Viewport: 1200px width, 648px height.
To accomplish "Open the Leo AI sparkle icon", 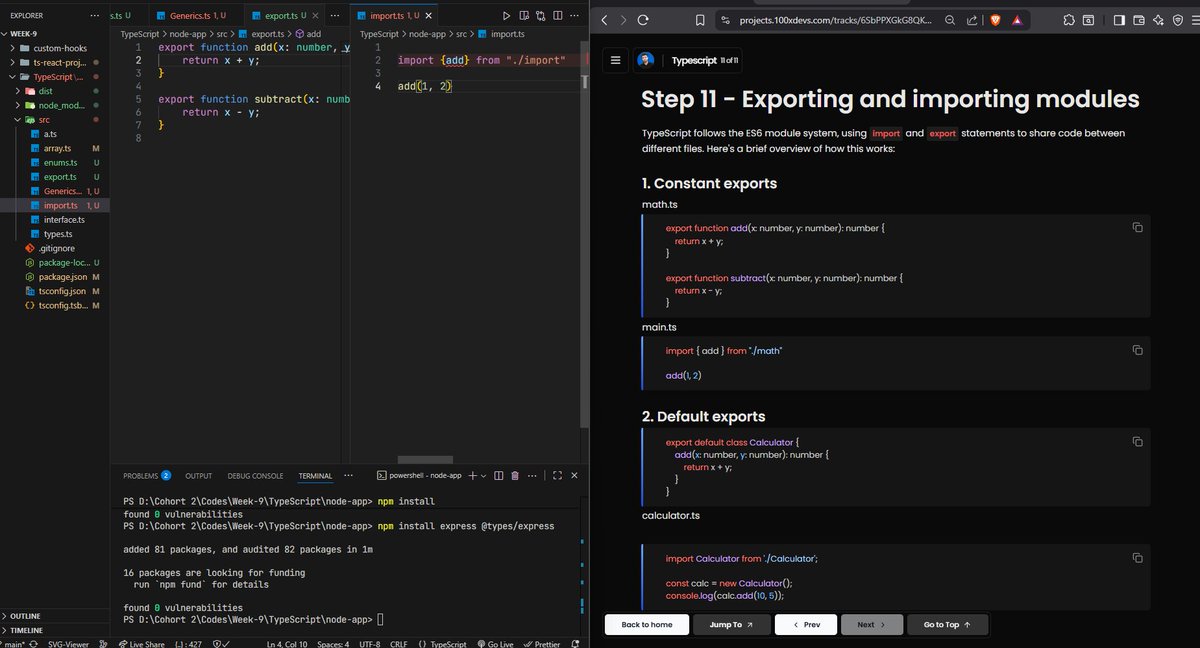I will (1158, 20).
